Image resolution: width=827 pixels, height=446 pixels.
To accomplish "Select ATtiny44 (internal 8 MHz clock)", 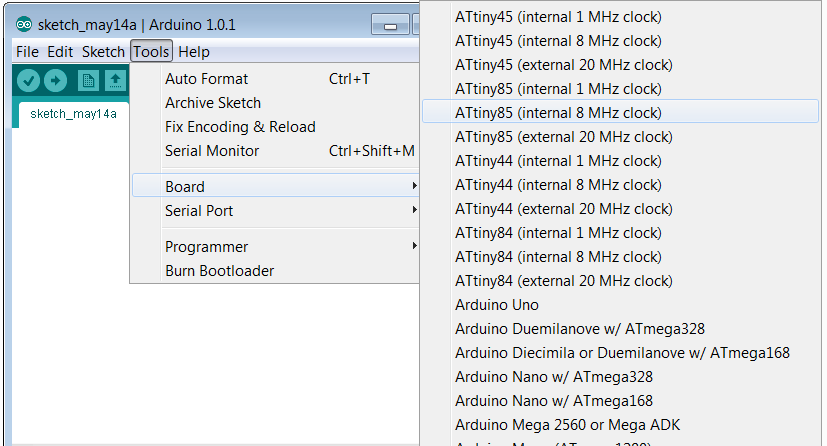I will pyautogui.click(x=620, y=185).
